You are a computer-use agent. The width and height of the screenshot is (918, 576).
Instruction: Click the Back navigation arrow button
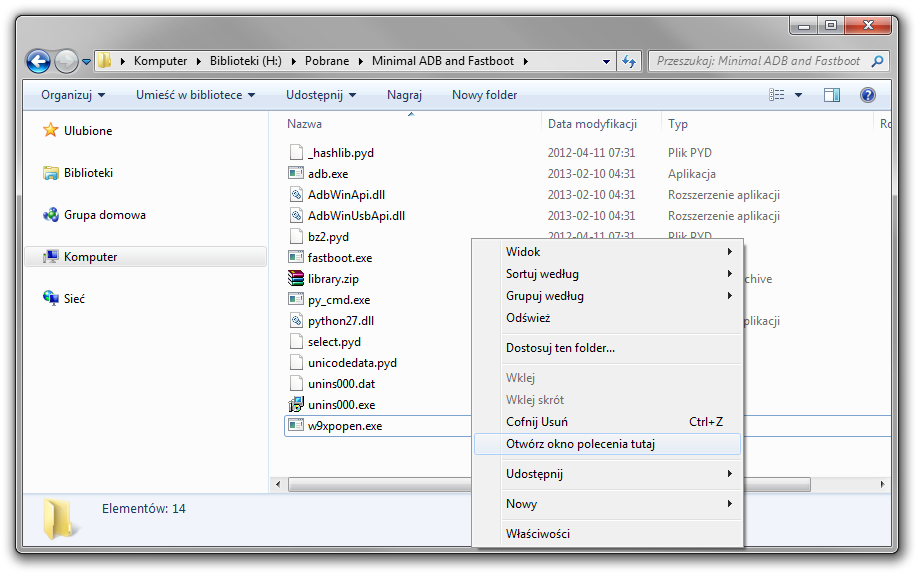(x=38, y=61)
